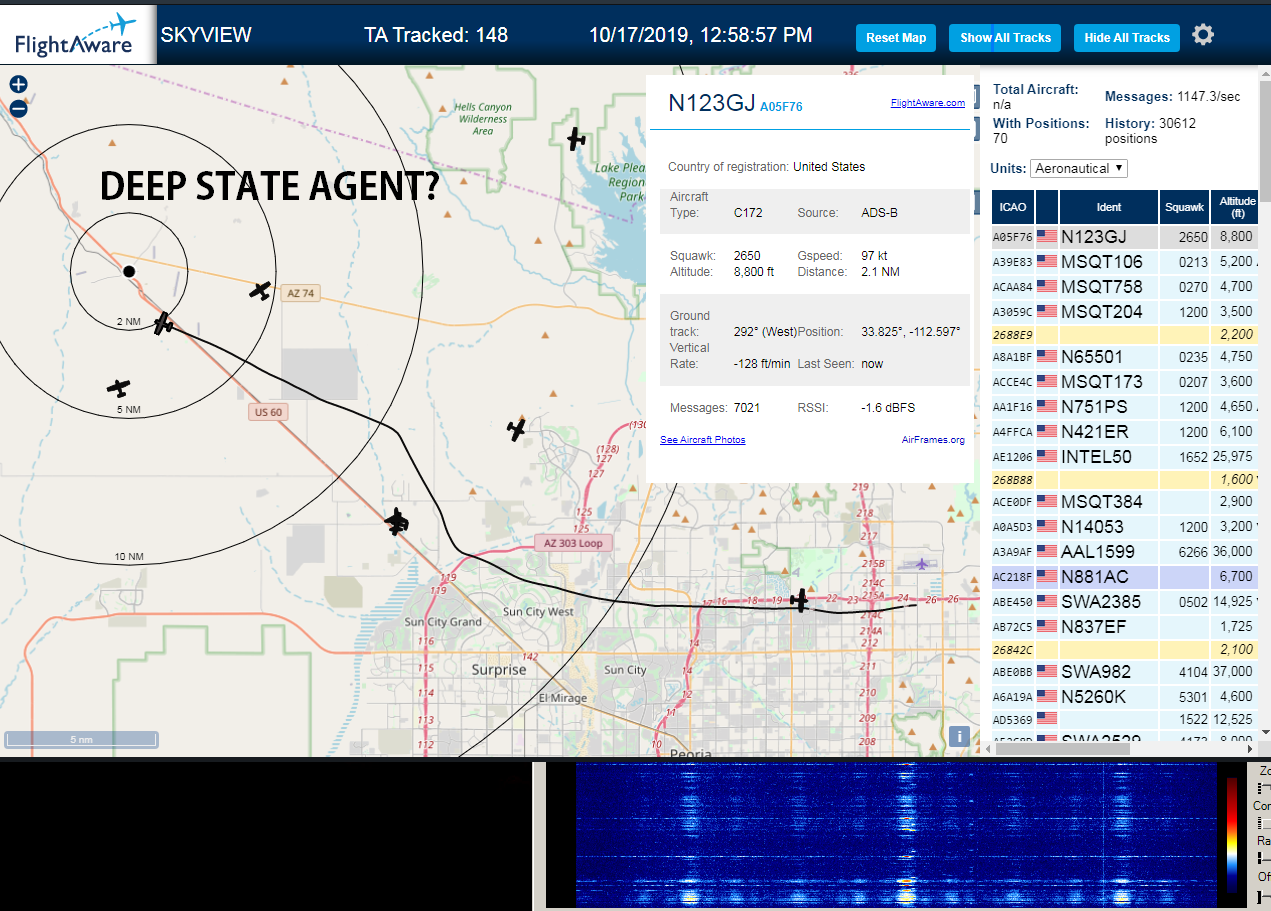Sort table by ICAO column header
The image size is (1271, 911).
(x=1012, y=207)
